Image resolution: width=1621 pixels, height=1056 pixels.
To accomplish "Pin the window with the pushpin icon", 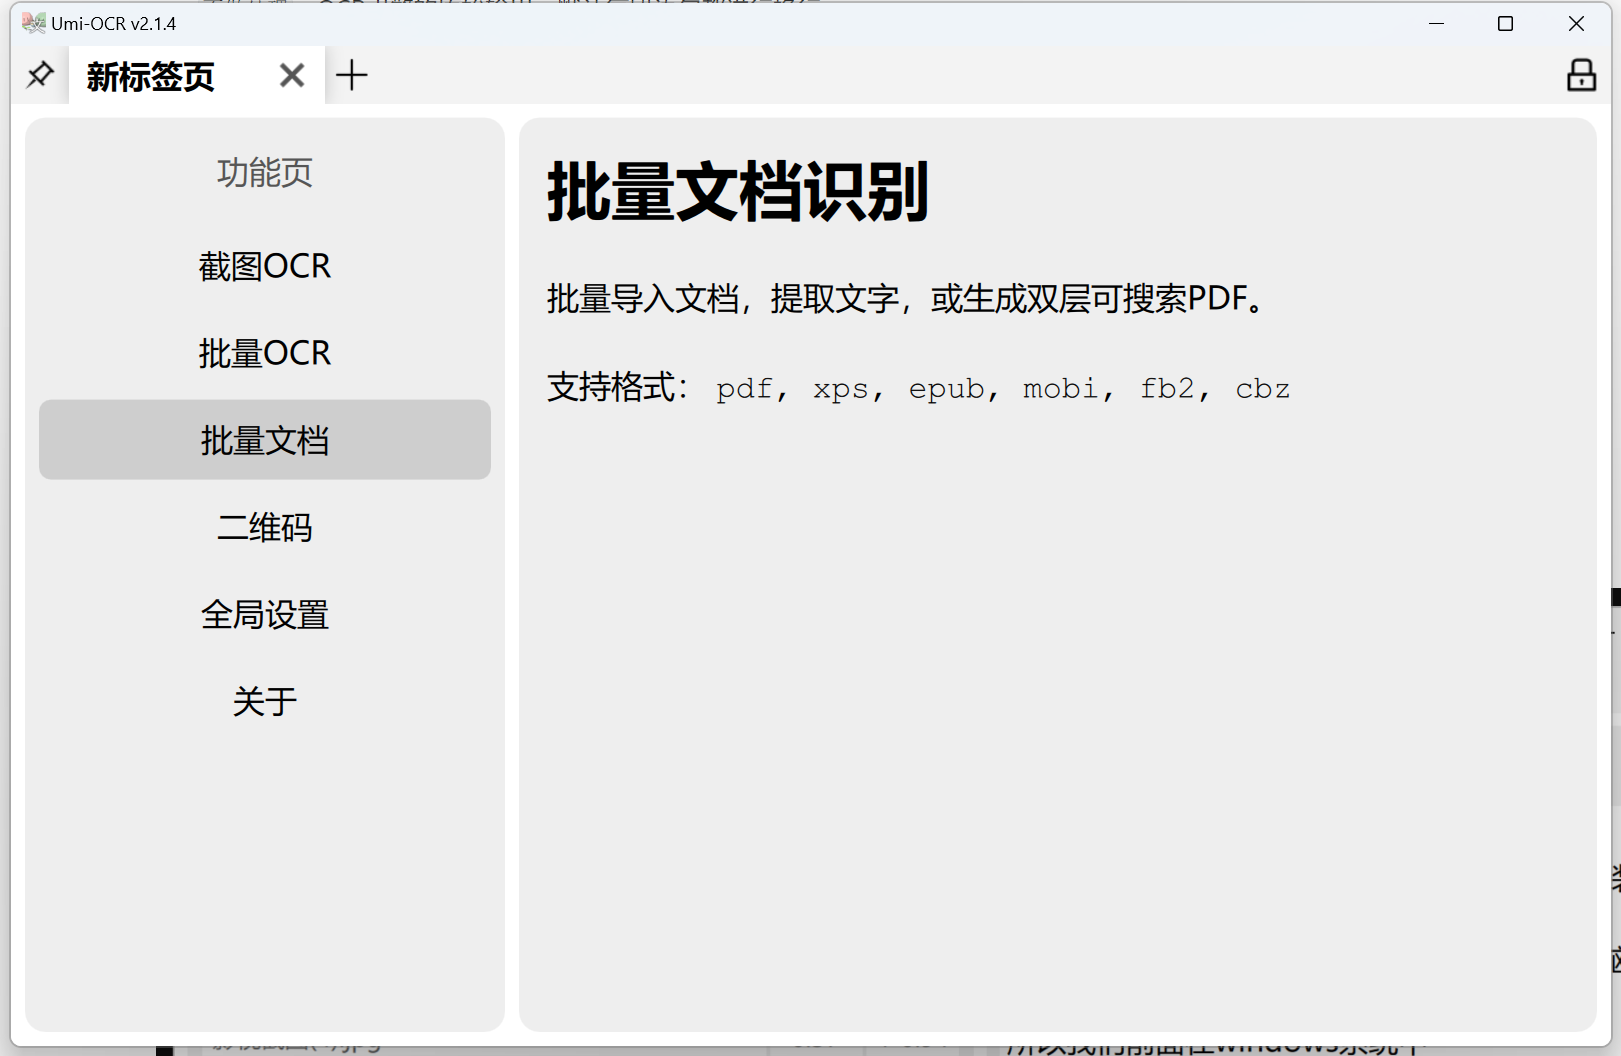I will 40,75.
